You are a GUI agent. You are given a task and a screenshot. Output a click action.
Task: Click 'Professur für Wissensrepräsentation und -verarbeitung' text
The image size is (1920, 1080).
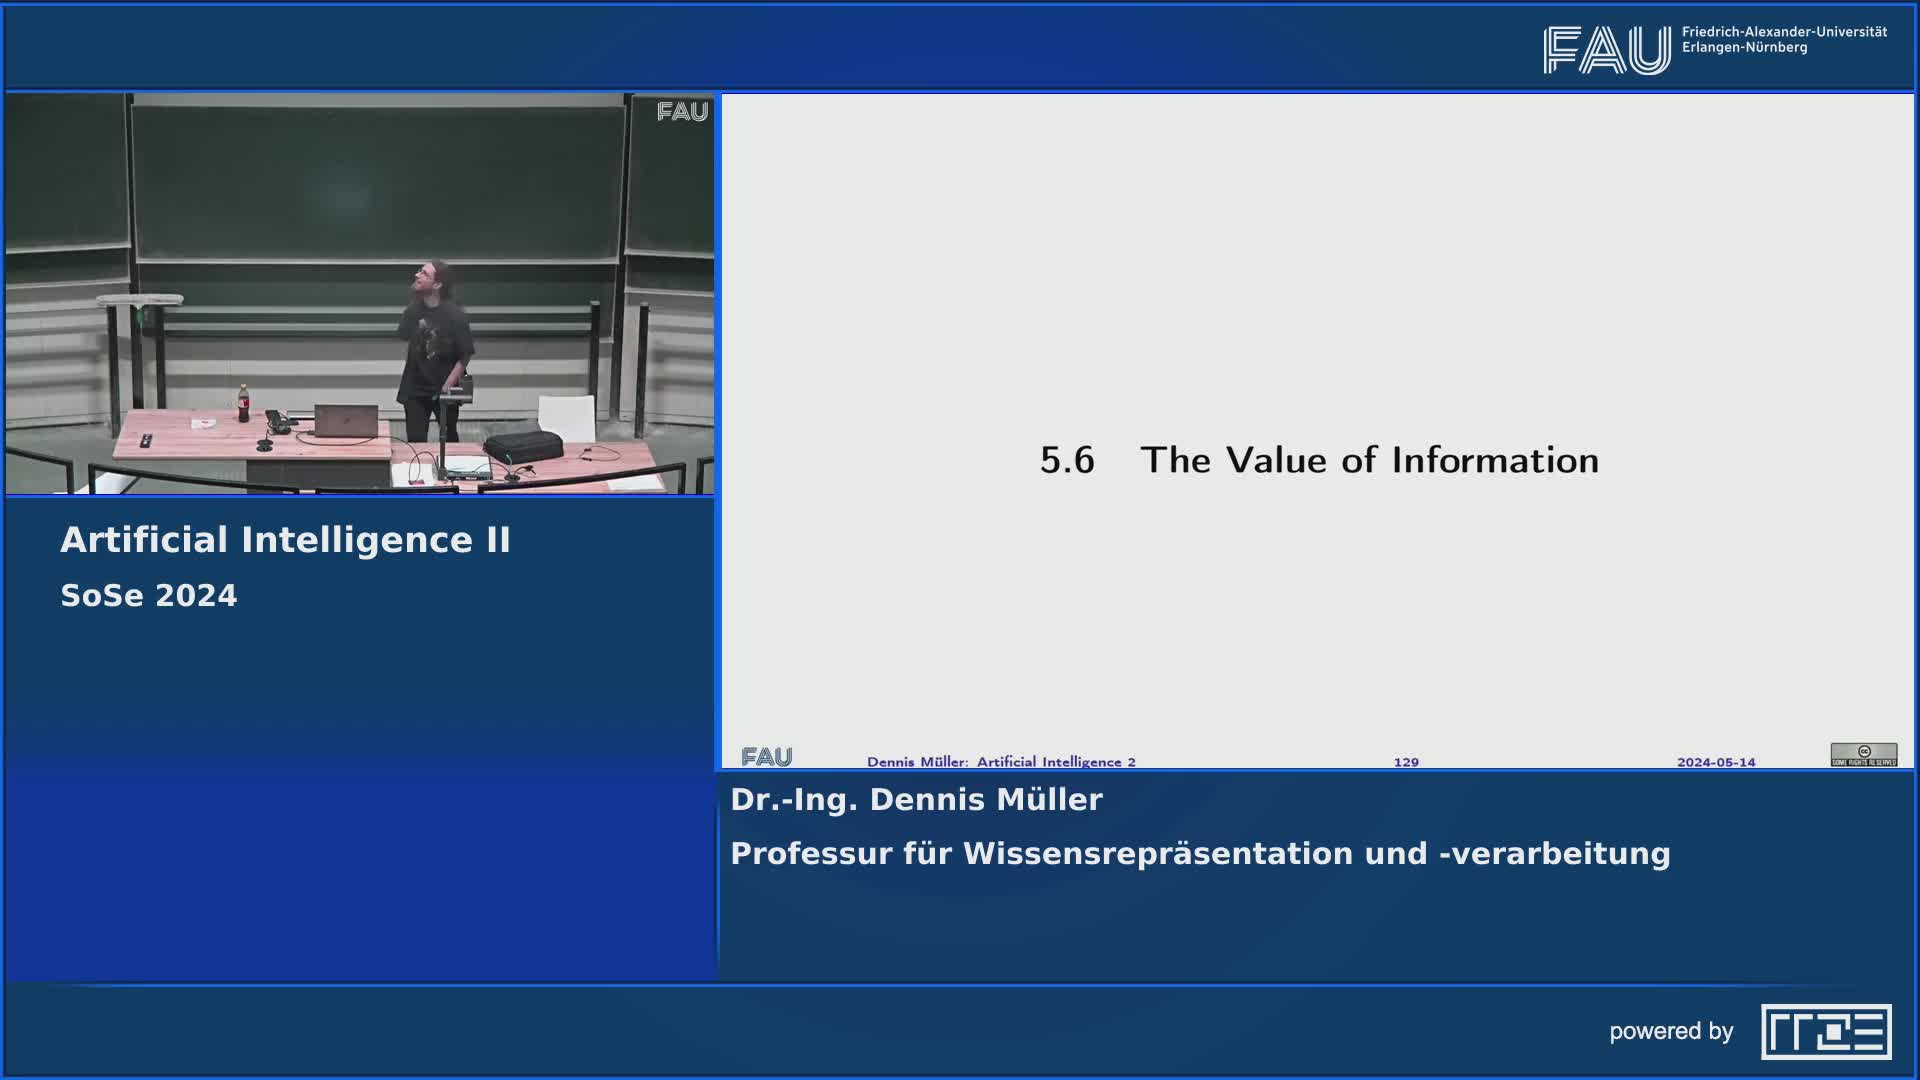(x=1200, y=854)
